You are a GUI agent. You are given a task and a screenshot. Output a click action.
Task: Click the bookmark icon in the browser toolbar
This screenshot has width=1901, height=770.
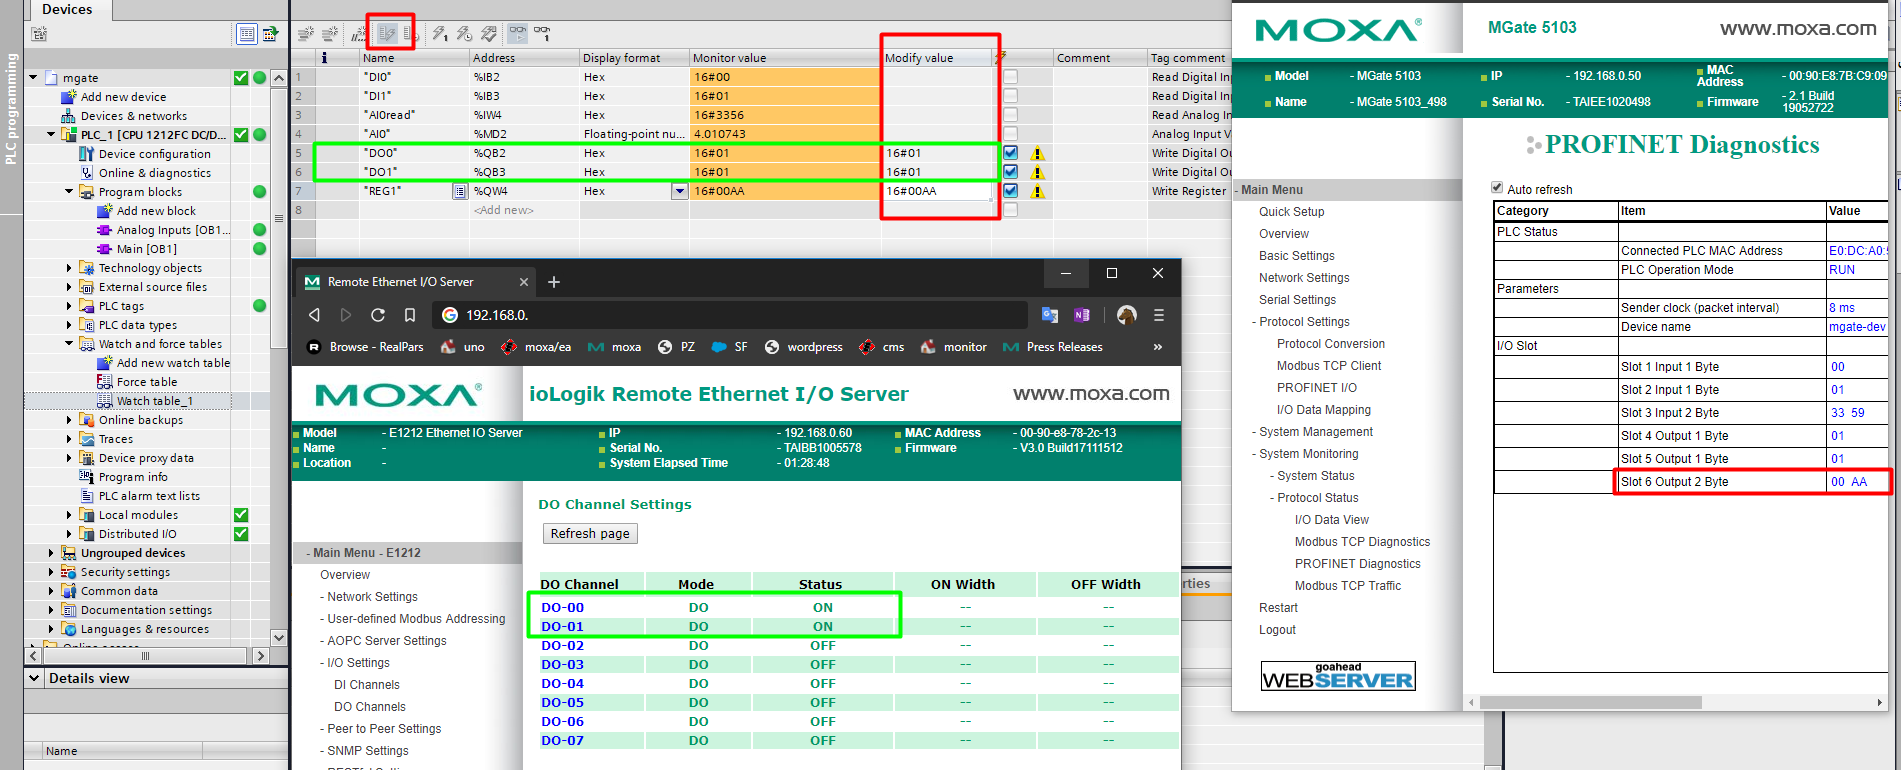410,315
